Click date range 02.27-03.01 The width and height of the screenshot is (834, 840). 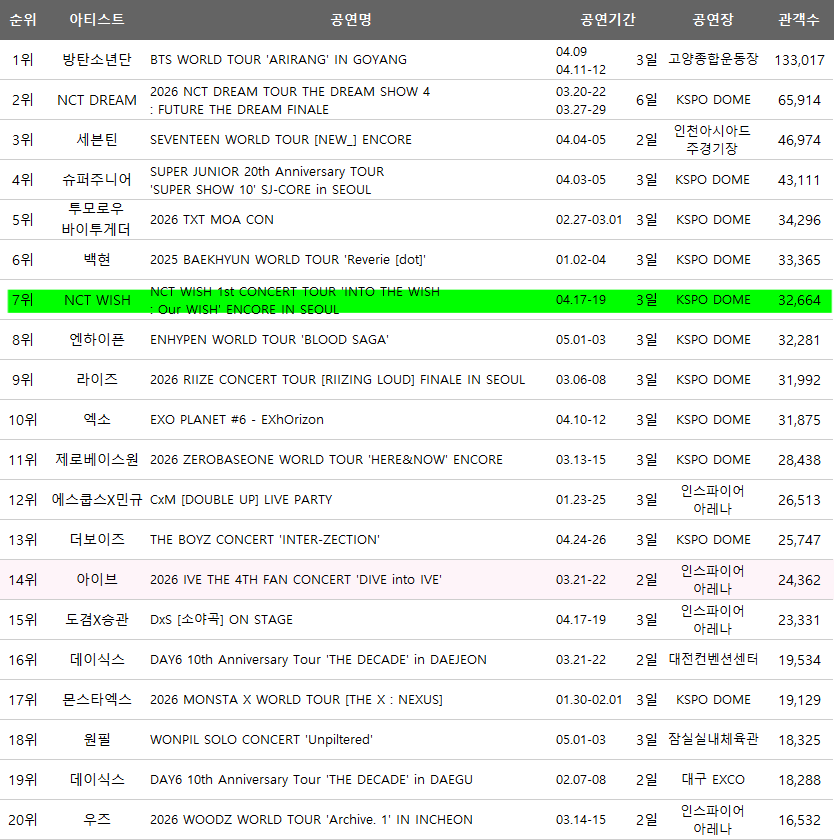point(589,220)
